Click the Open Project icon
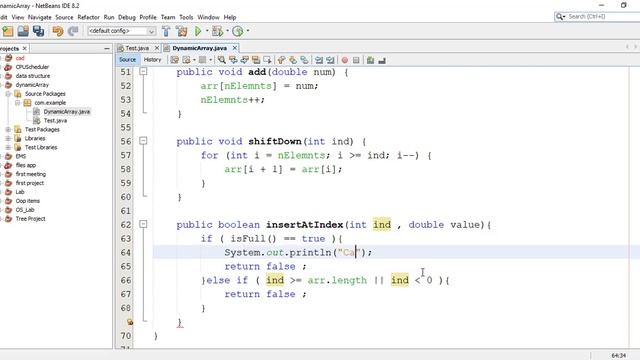 coord(23,31)
